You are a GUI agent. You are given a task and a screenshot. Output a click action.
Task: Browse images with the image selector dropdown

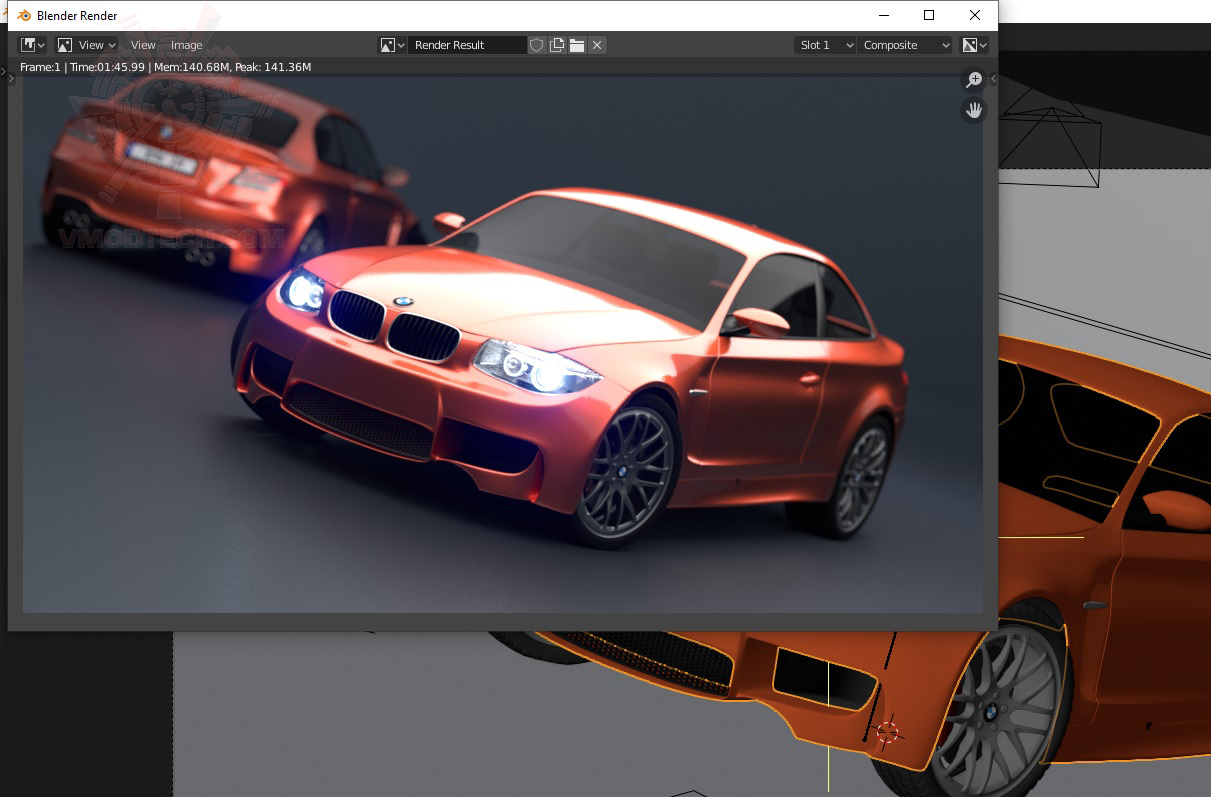392,45
